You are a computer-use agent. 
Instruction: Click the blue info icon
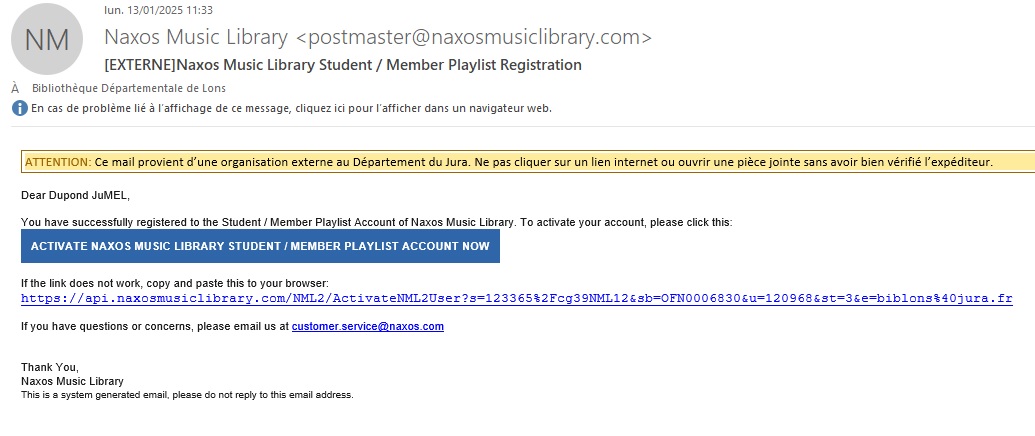click(x=20, y=108)
